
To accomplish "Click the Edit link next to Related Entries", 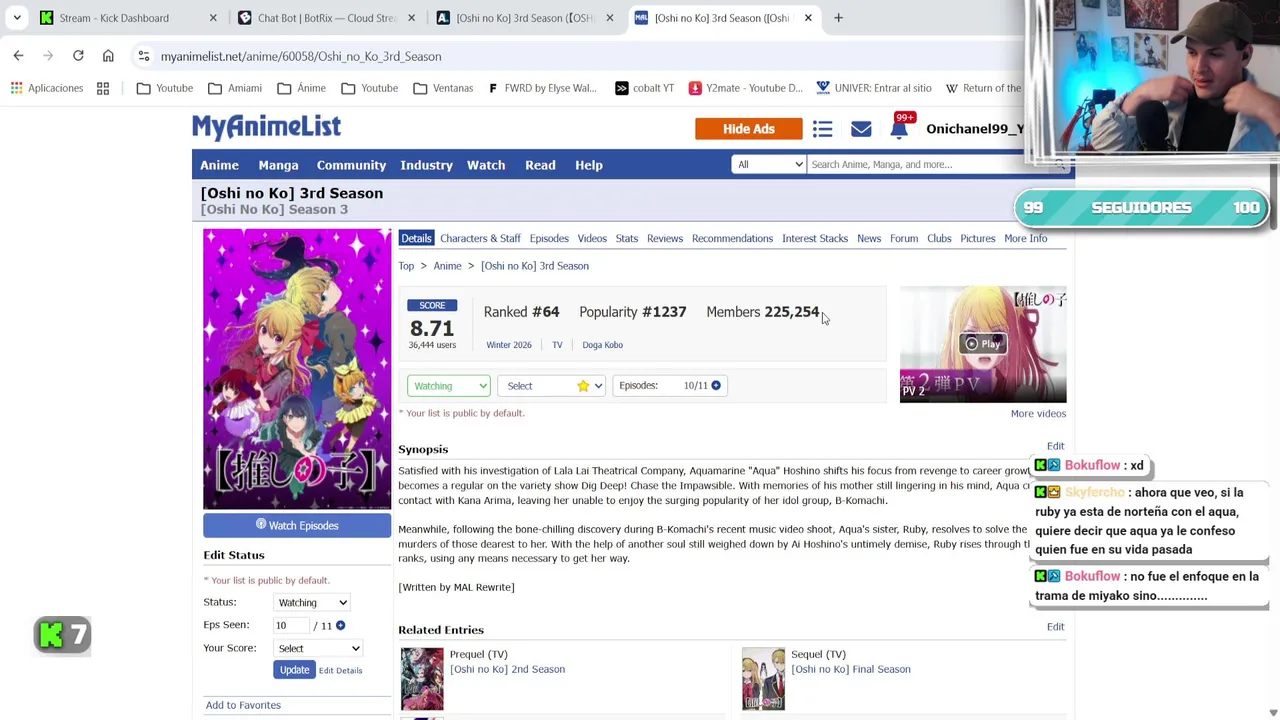I will coord(1055,626).
